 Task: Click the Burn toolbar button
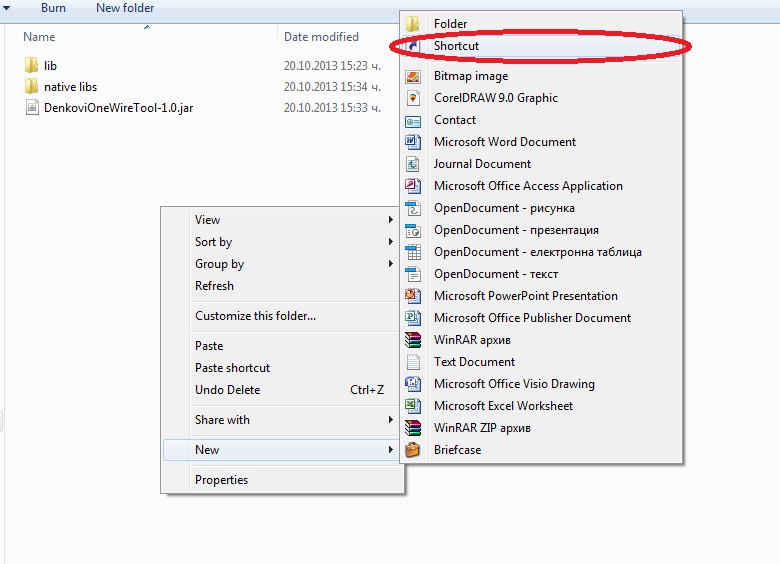point(53,8)
